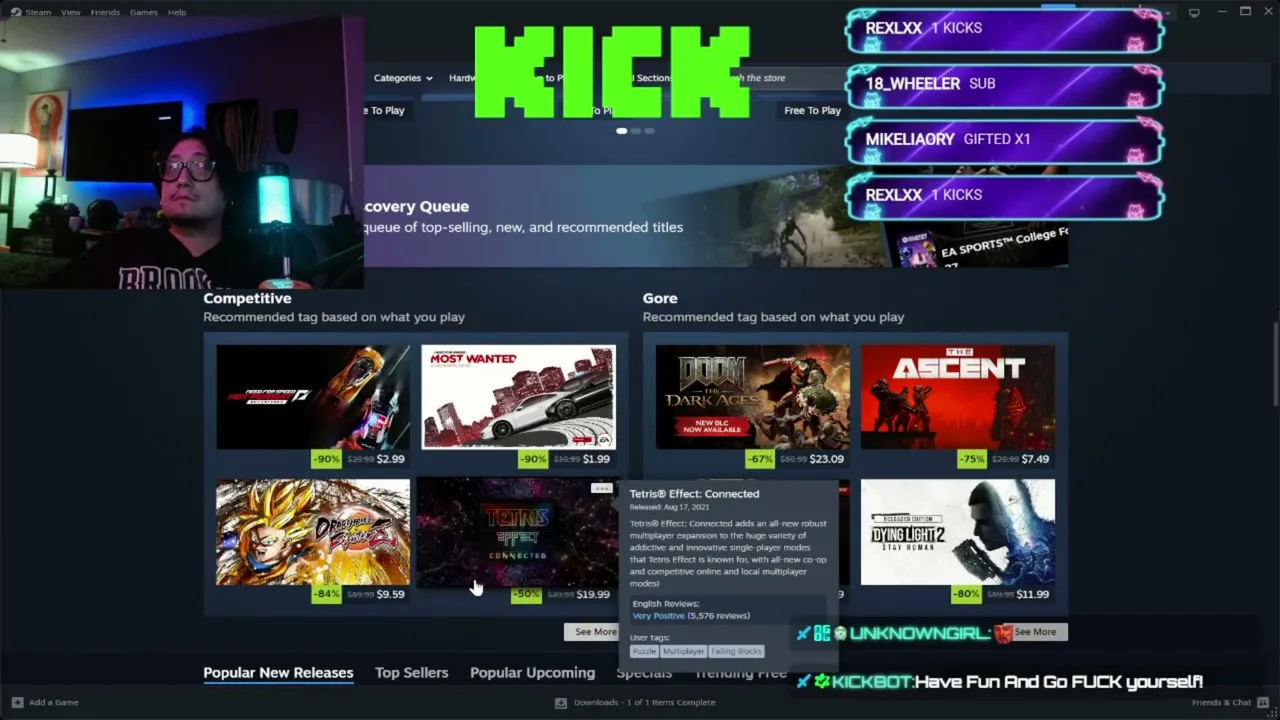Open the Competitive tag heading
This screenshot has width=1280, height=720.
point(247,298)
